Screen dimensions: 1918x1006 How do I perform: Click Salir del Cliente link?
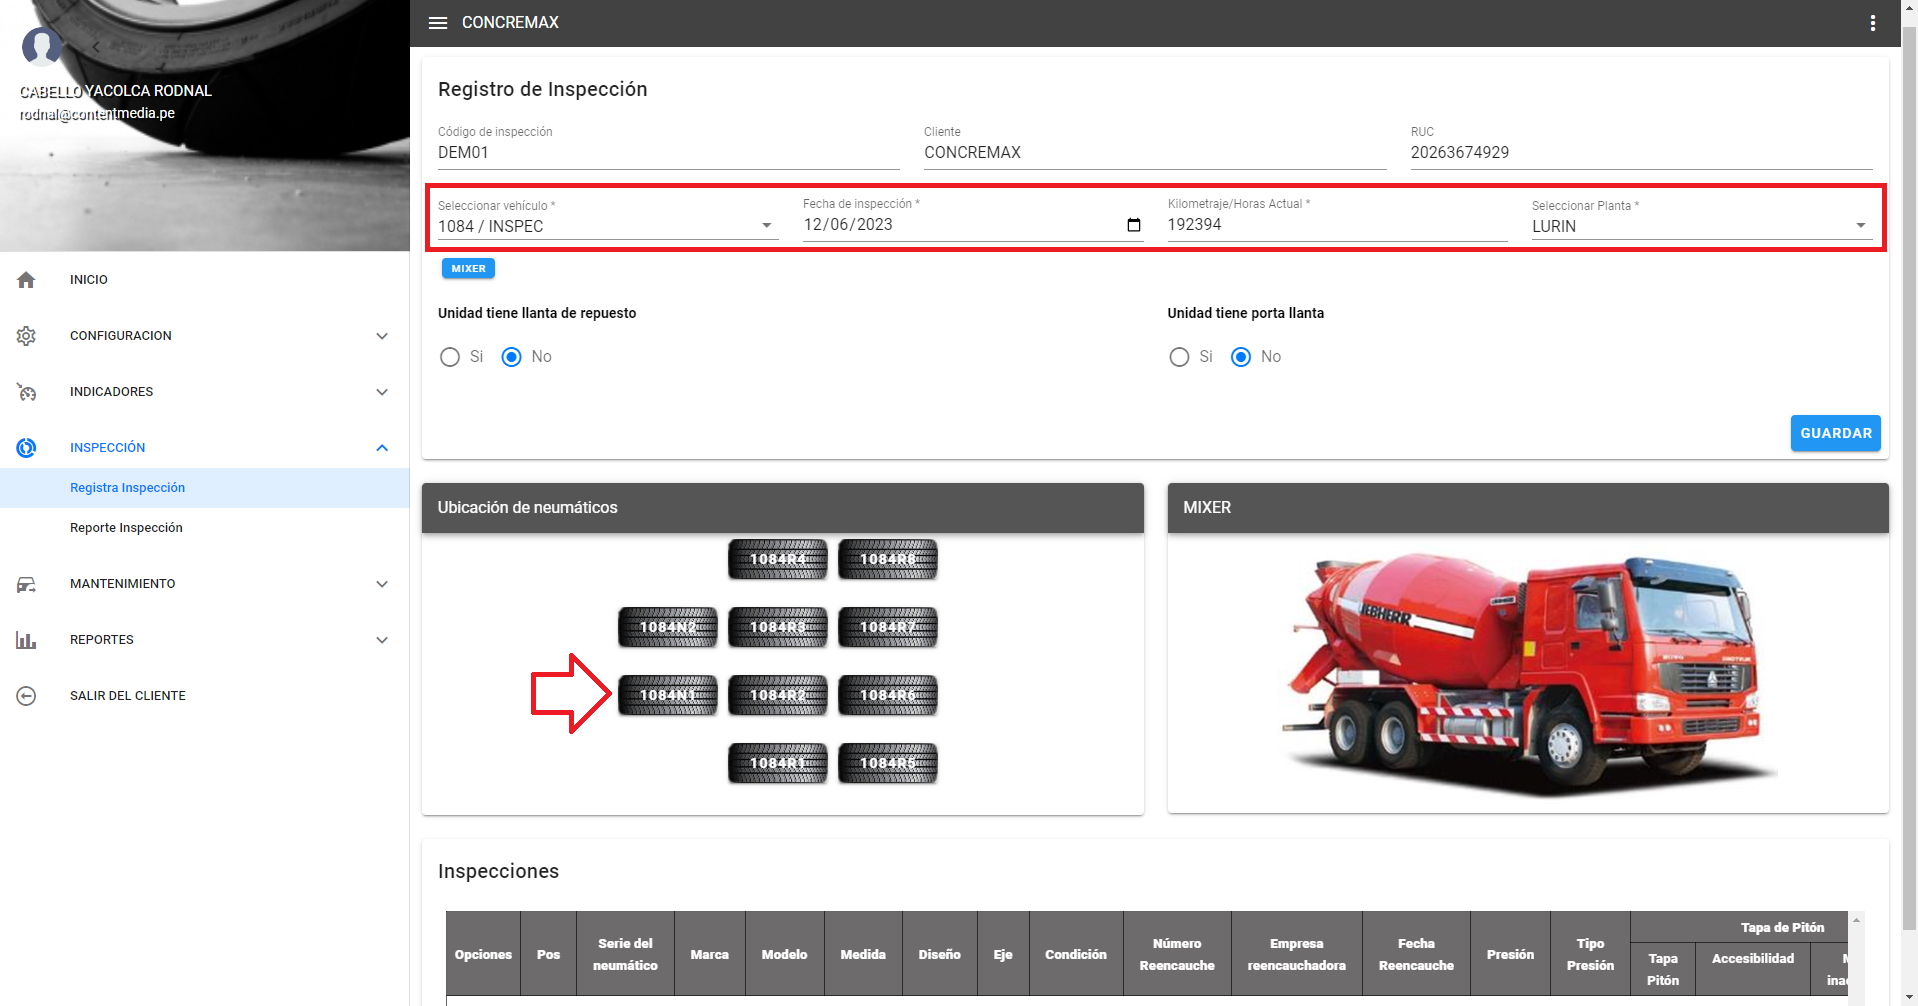[127, 696]
